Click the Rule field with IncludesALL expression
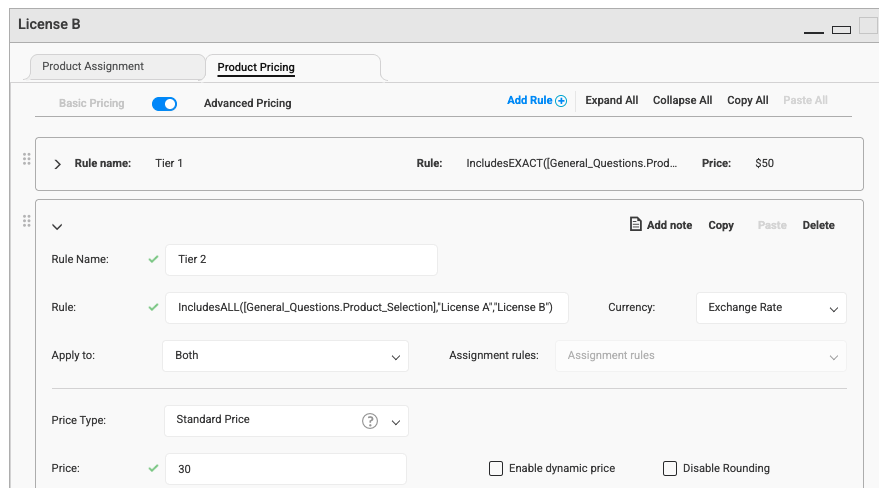The image size is (879, 488). click(367, 308)
